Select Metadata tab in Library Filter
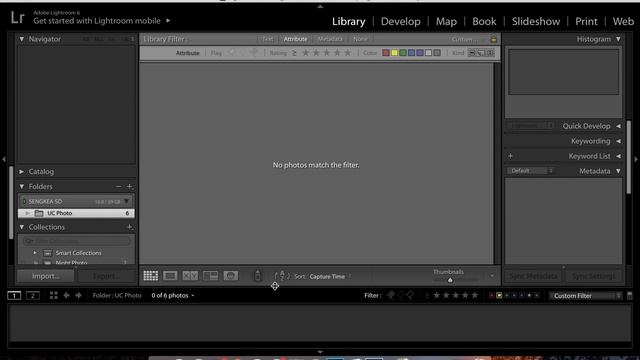 click(x=330, y=39)
